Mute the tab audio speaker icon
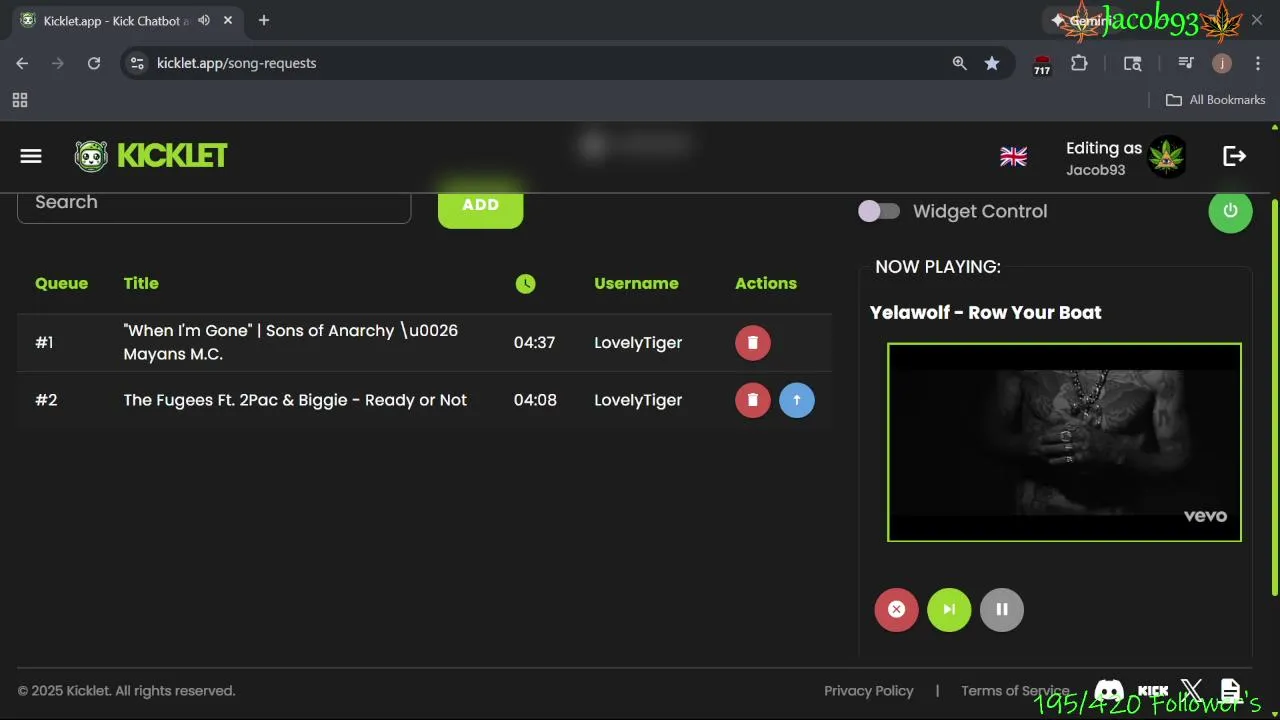Viewport: 1280px width, 720px height. pyautogui.click(x=204, y=20)
